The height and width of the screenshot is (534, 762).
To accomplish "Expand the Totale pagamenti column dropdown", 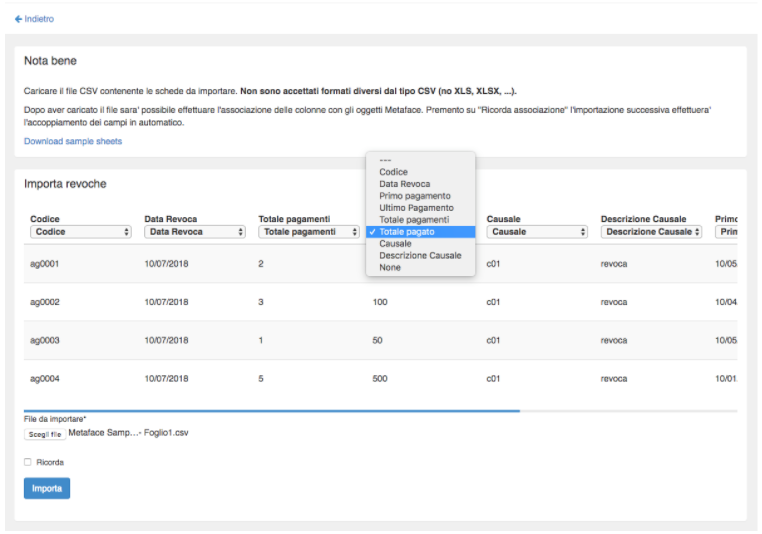I will pos(308,232).
